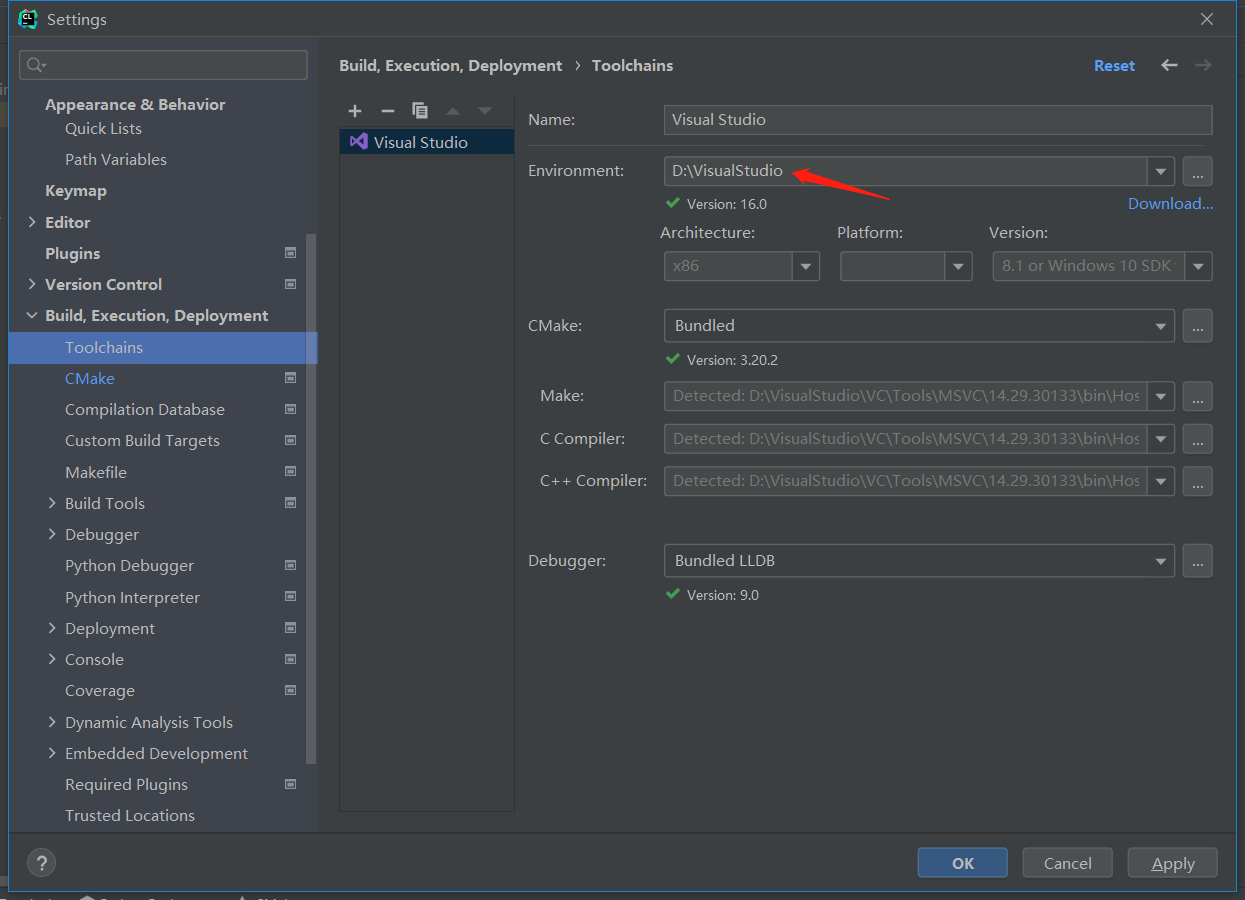Open the CMake Bundled dropdown
1245x900 pixels.
click(1160, 326)
